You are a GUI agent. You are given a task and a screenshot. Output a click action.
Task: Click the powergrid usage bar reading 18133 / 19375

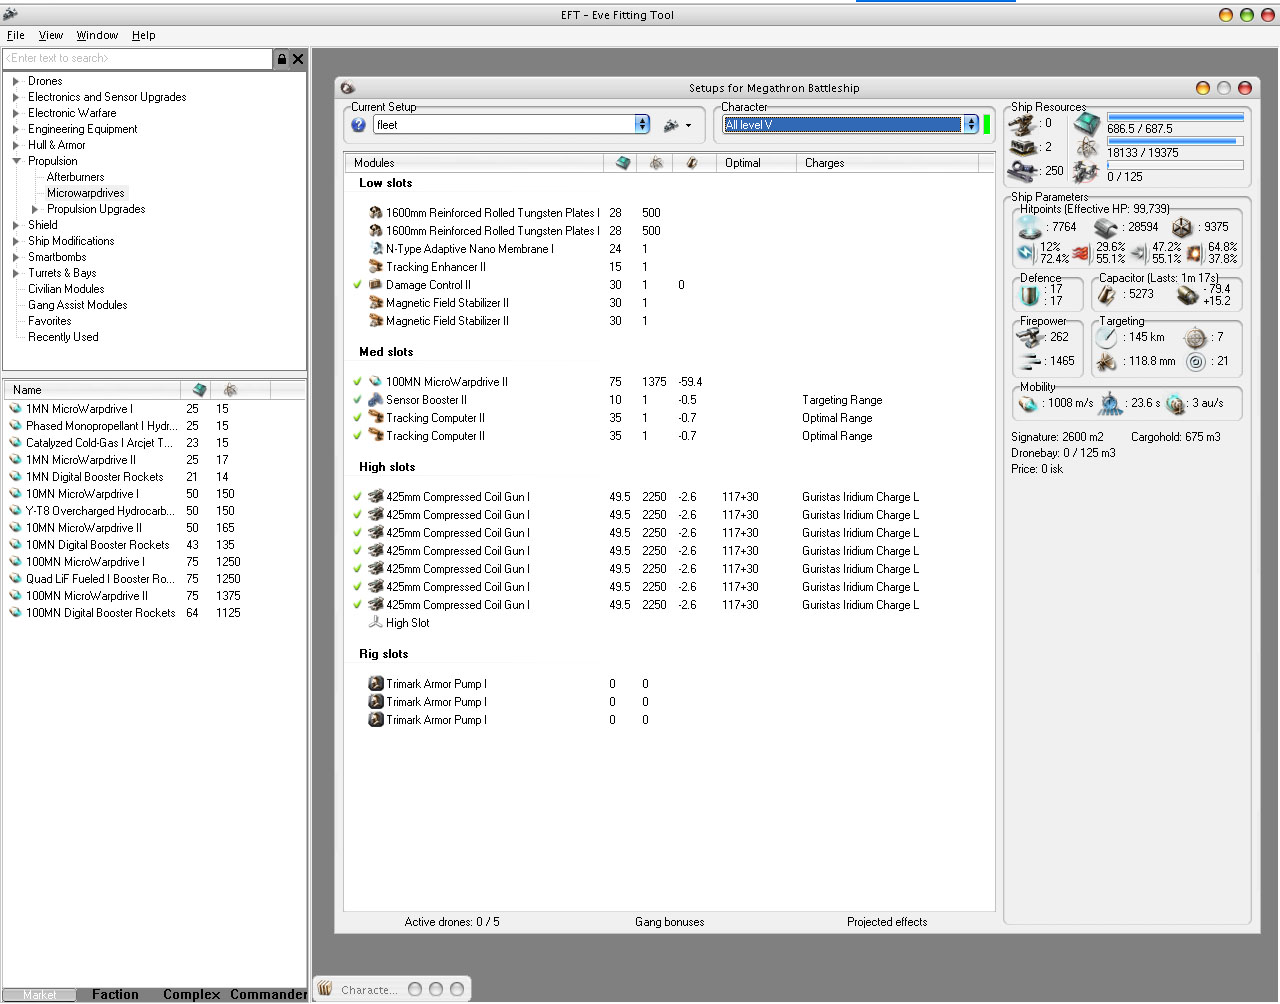1175,142
